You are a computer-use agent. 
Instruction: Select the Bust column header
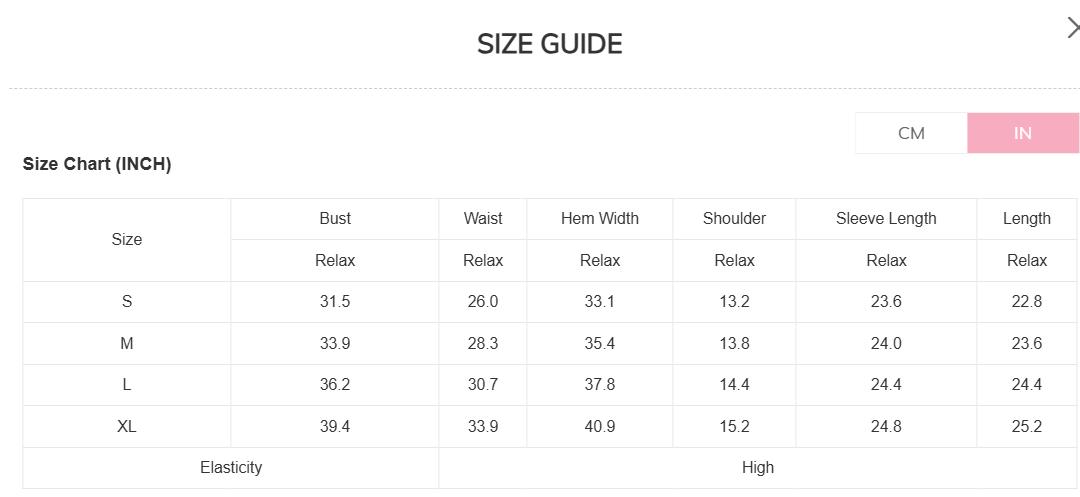[x=335, y=219]
